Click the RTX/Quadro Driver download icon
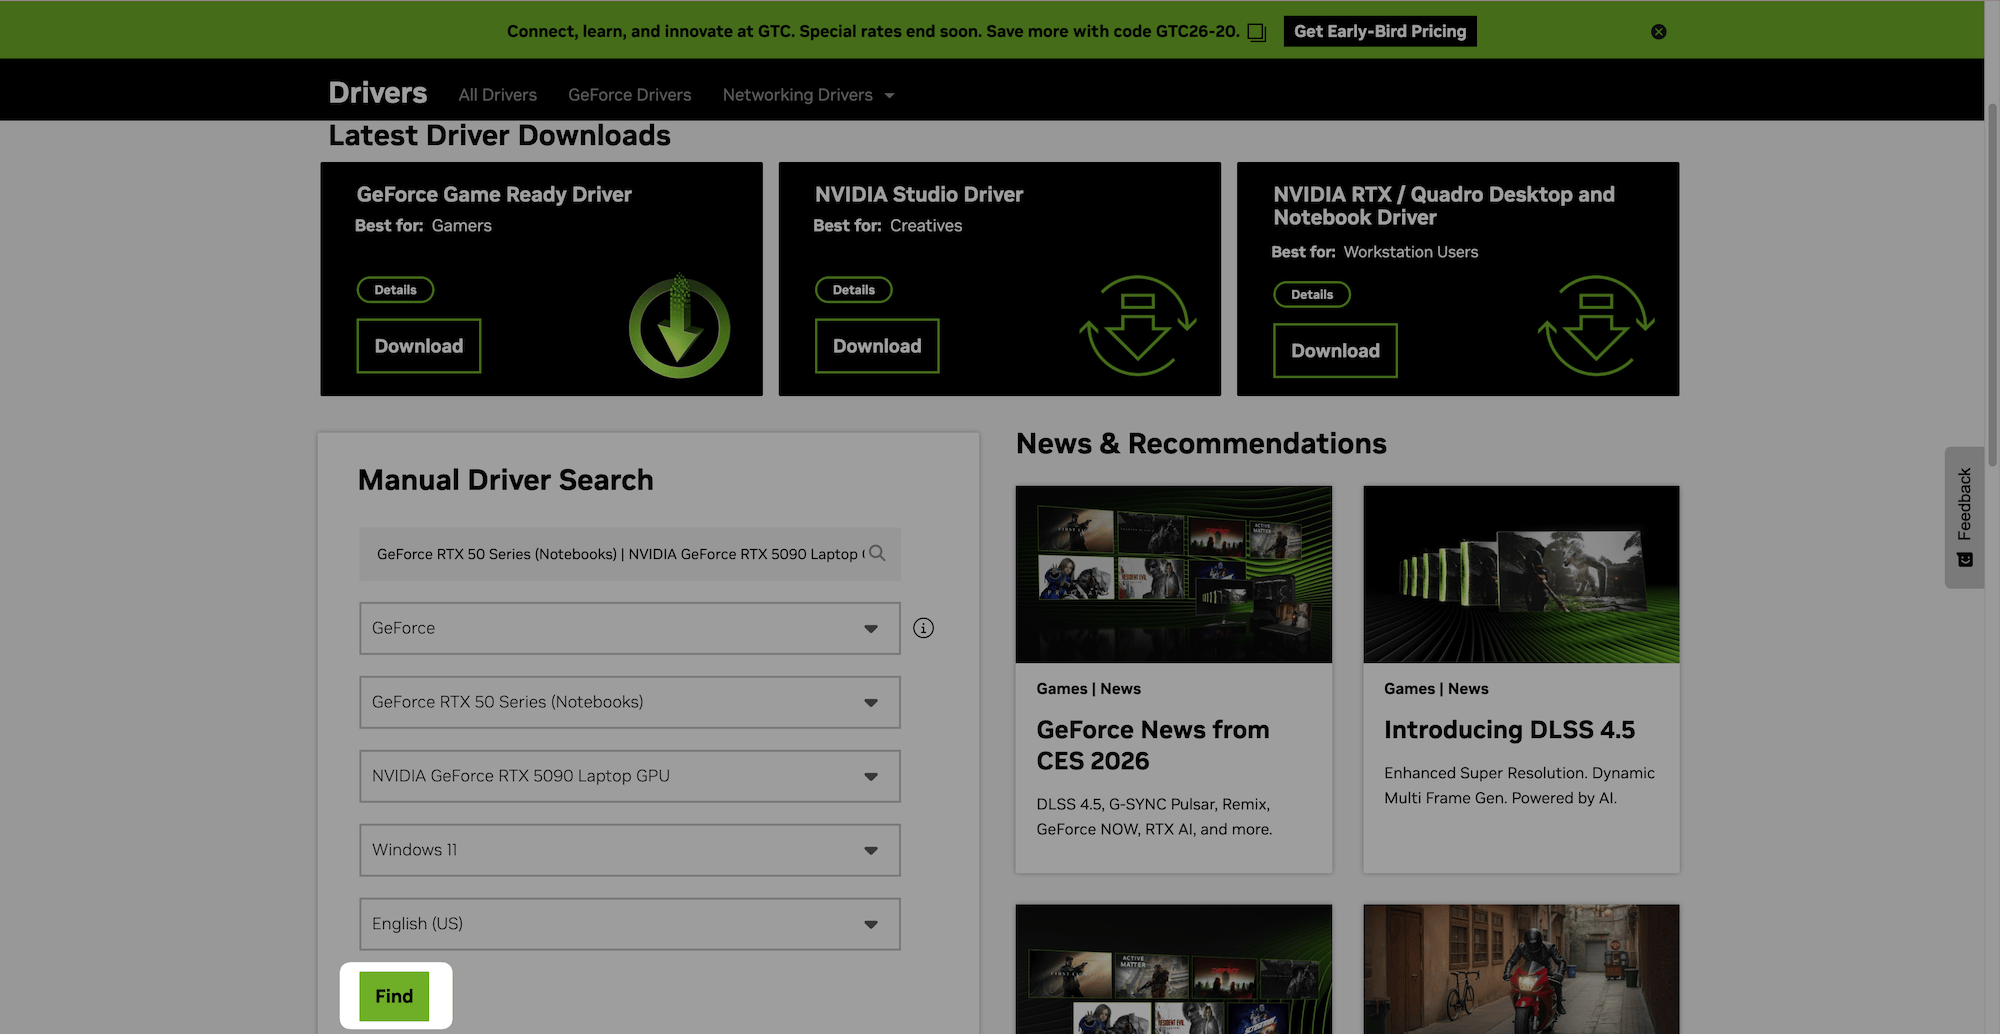 coord(1595,327)
